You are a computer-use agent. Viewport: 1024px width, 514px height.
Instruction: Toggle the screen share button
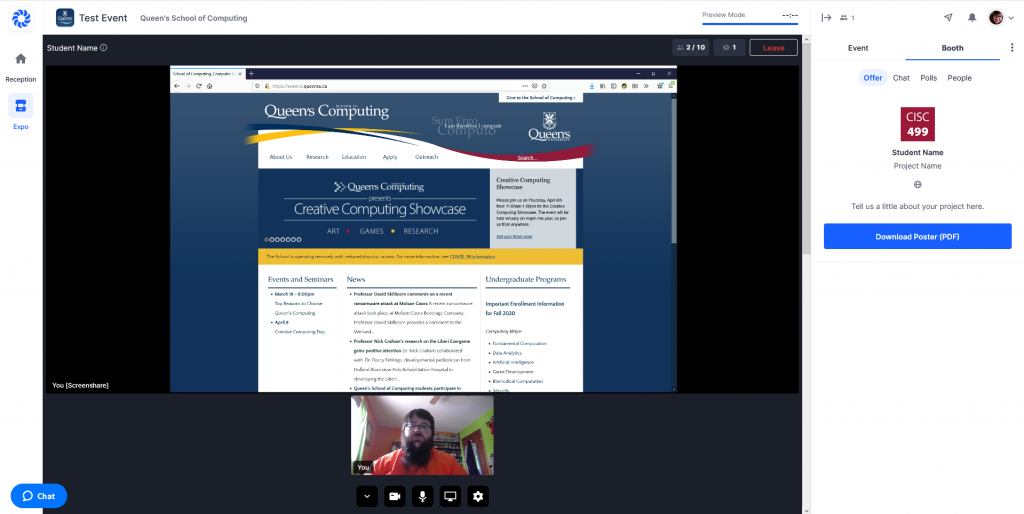pyautogui.click(x=450, y=496)
